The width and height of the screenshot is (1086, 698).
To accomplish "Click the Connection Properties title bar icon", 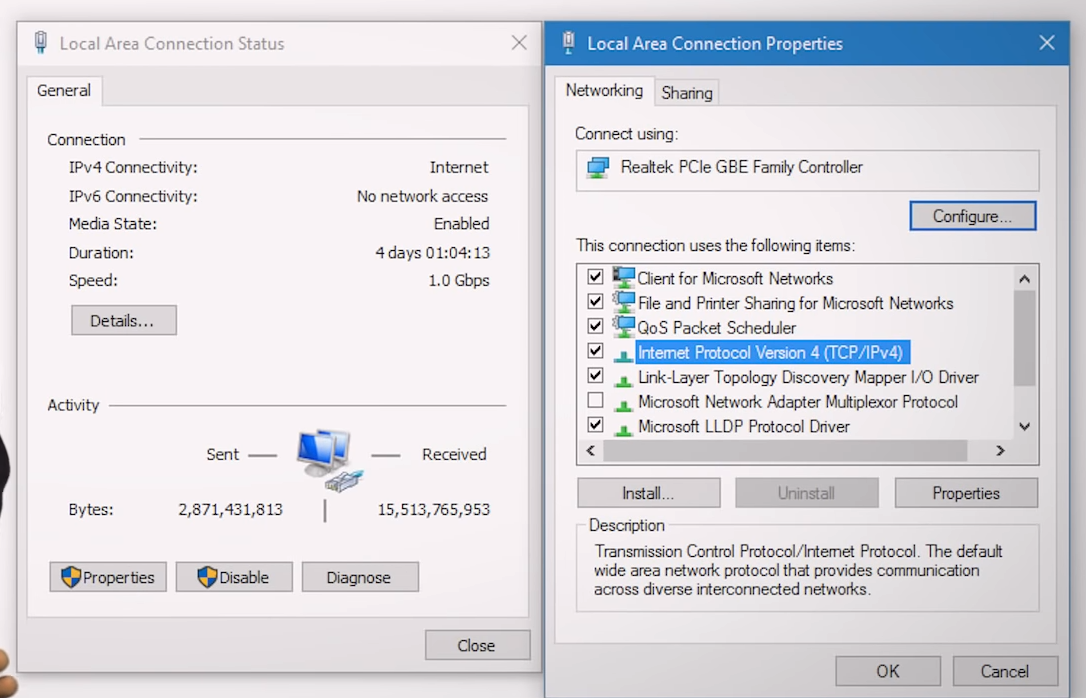I will click(x=569, y=42).
